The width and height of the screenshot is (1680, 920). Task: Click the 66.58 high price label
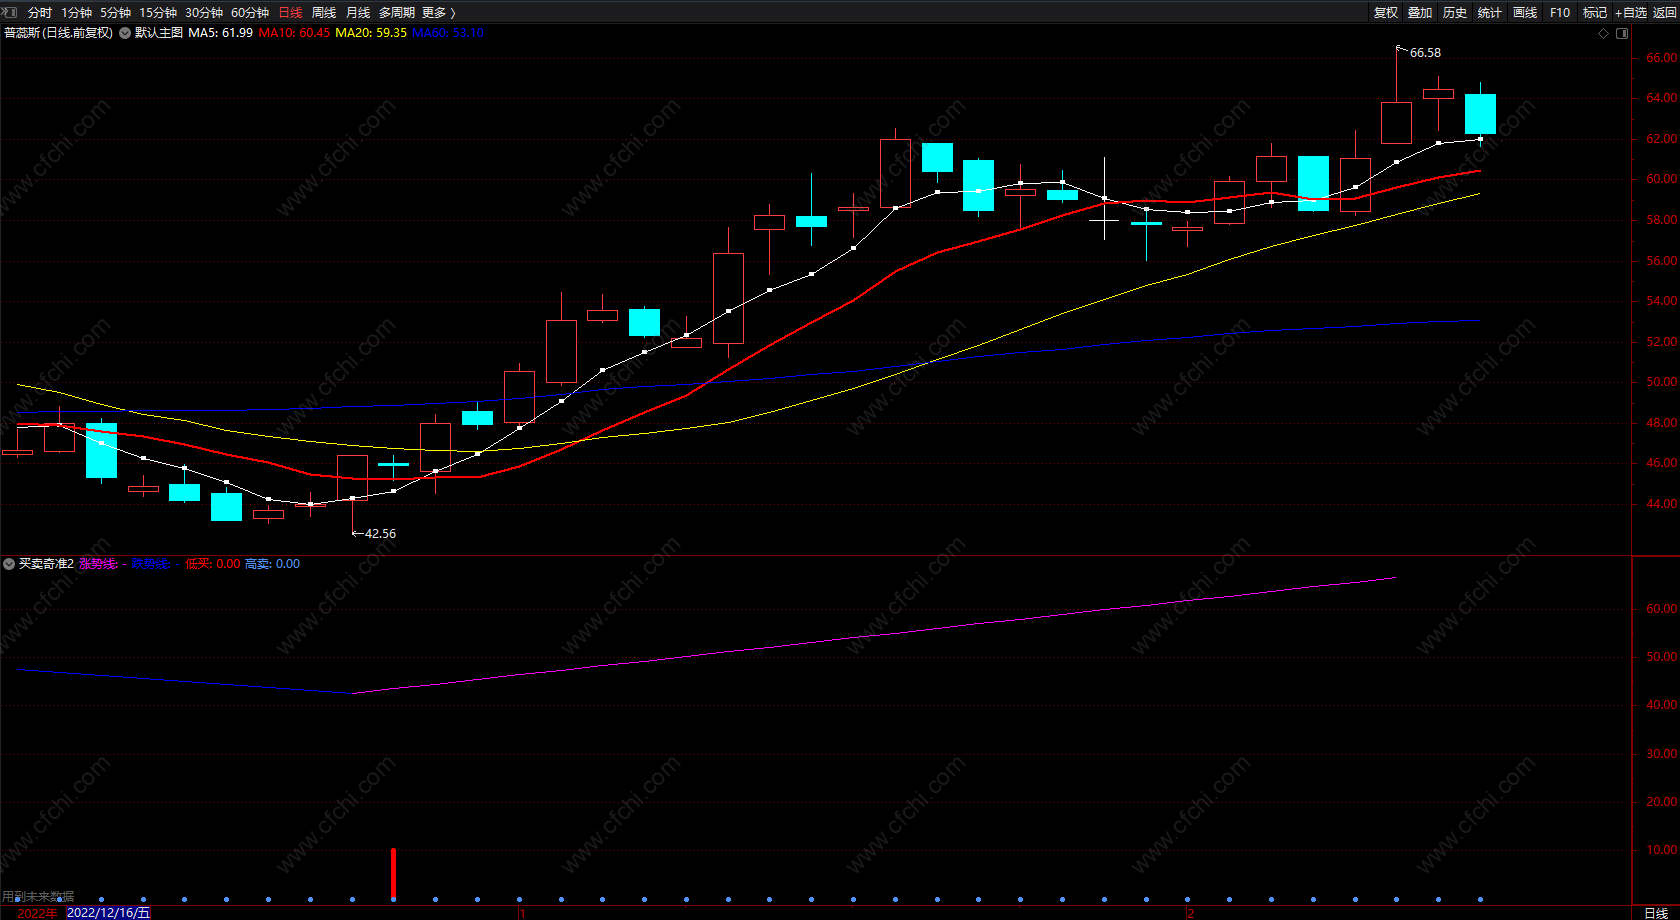tap(1425, 53)
